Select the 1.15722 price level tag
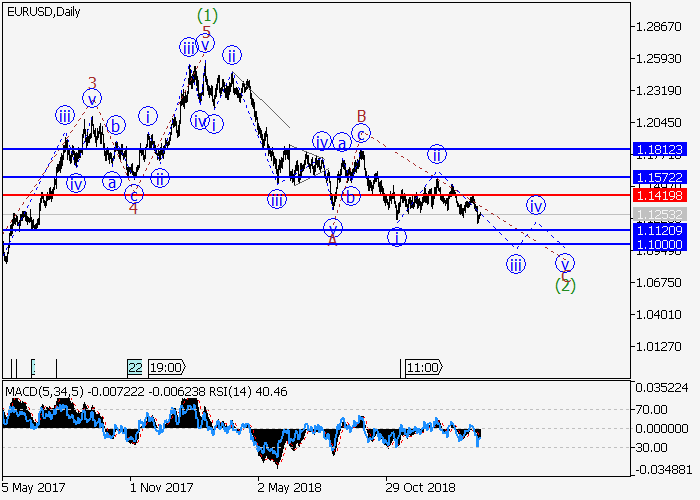The width and height of the screenshot is (700, 500). (x=658, y=176)
